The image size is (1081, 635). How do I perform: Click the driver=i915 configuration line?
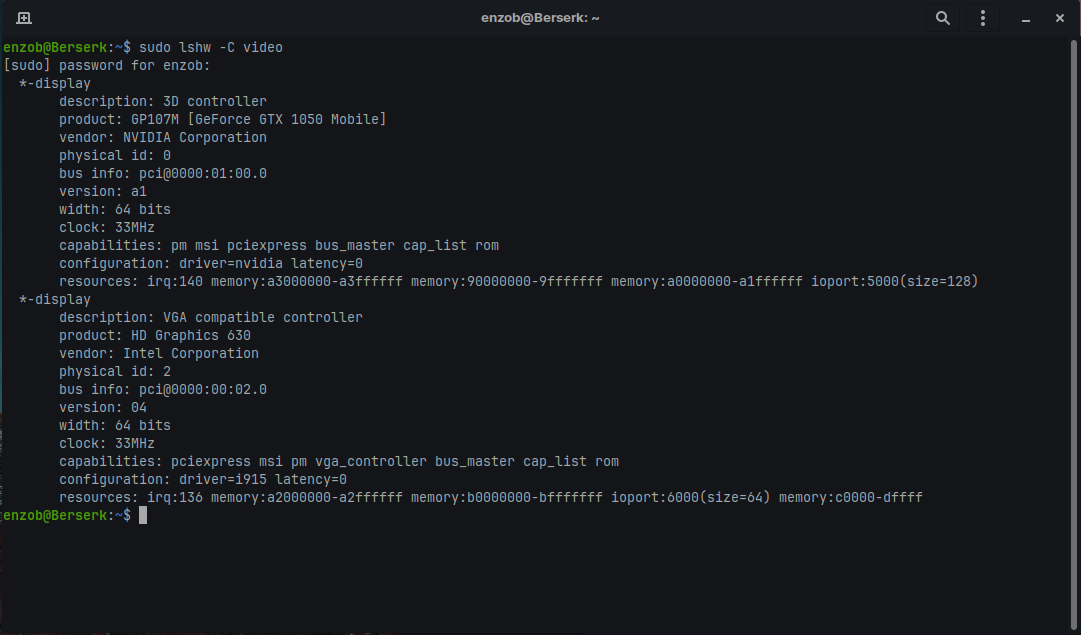(x=203, y=479)
